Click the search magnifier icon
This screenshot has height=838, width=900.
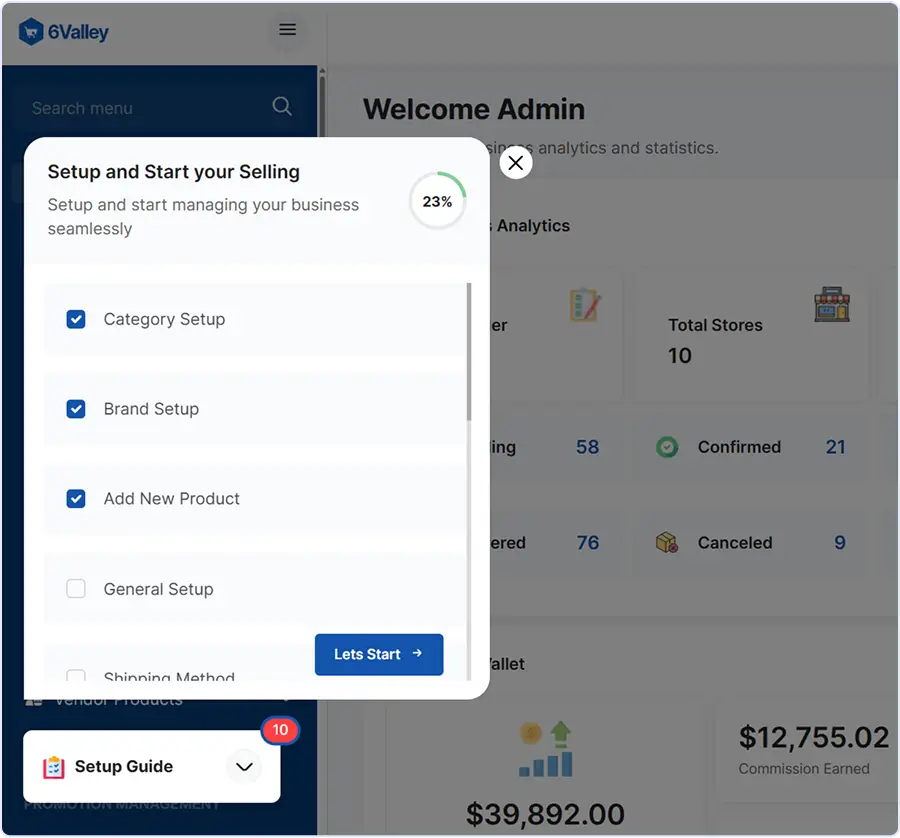click(x=282, y=107)
